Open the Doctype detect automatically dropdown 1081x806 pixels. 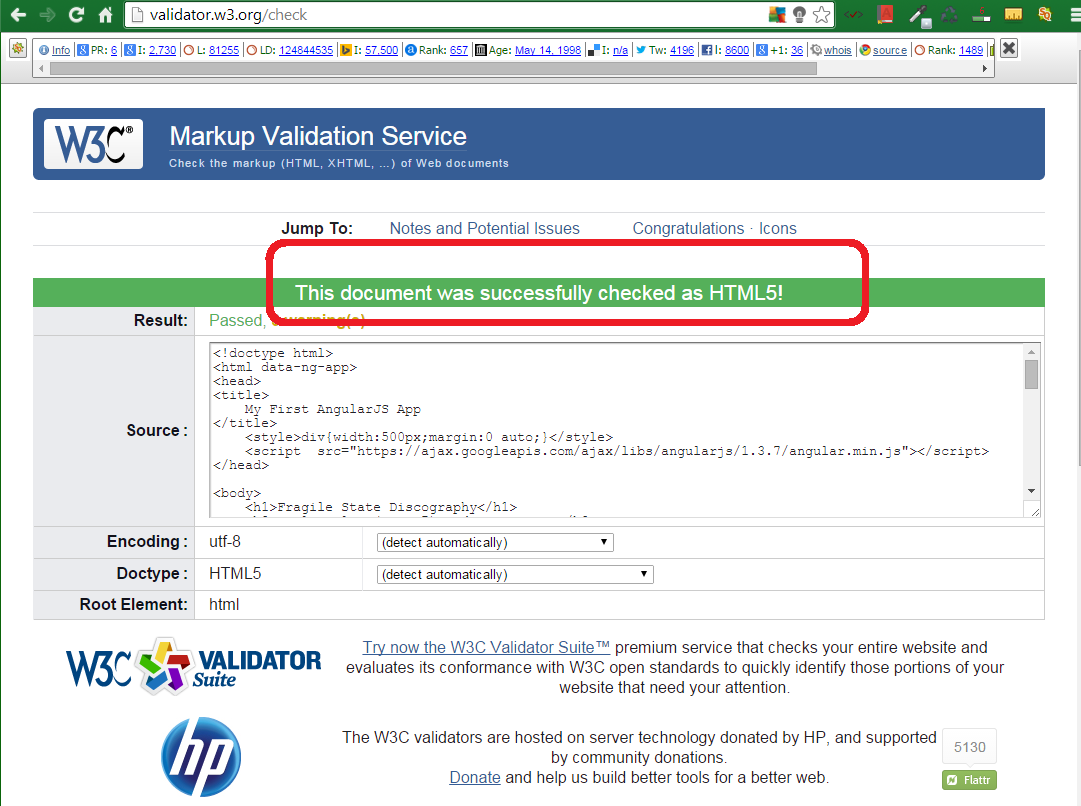(514, 574)
